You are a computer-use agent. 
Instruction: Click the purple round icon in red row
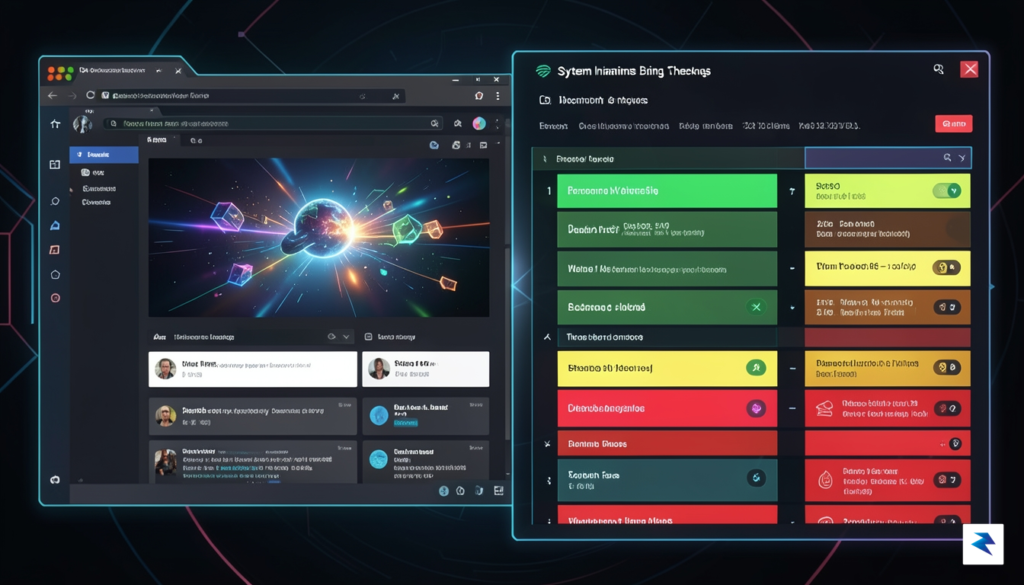(756, 409)
